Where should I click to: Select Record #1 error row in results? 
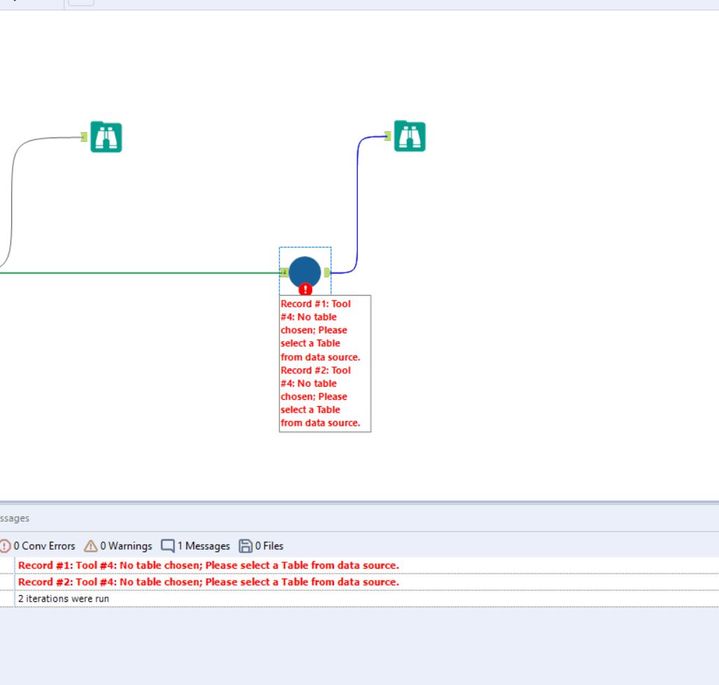pyautogui.click(x=360, y=565)
